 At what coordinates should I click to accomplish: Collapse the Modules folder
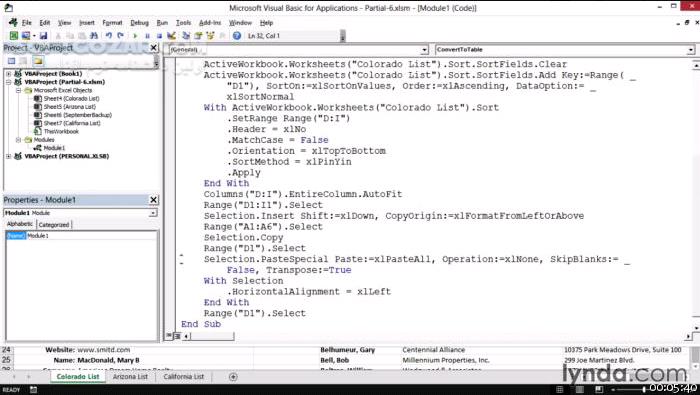click(18, 140)
